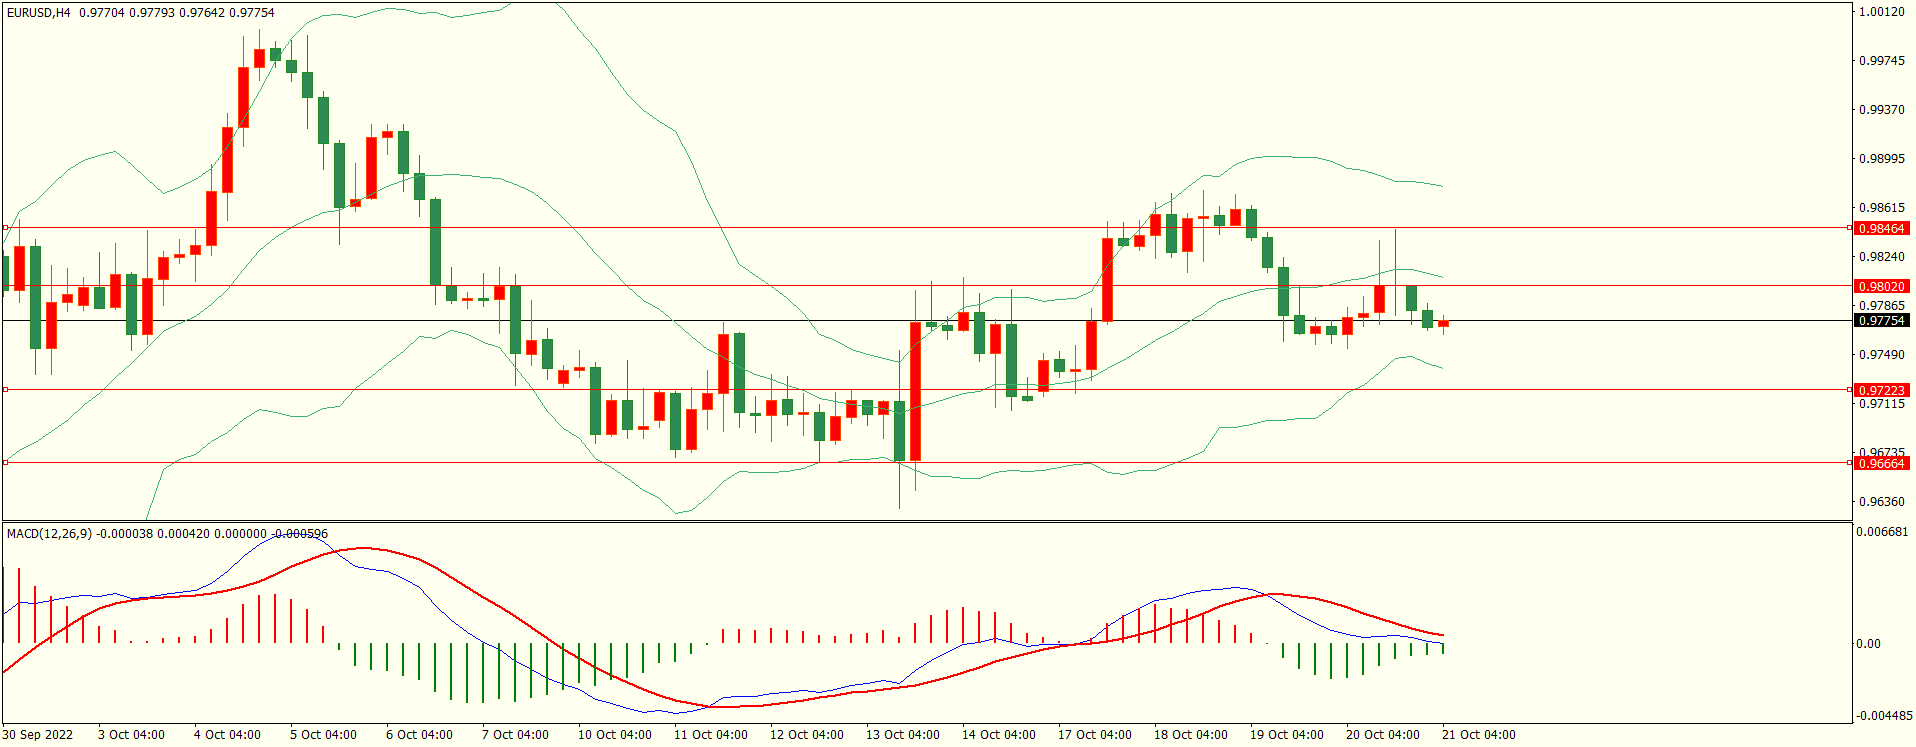Select the 0.96664 red price level tag

(1881, 464)
